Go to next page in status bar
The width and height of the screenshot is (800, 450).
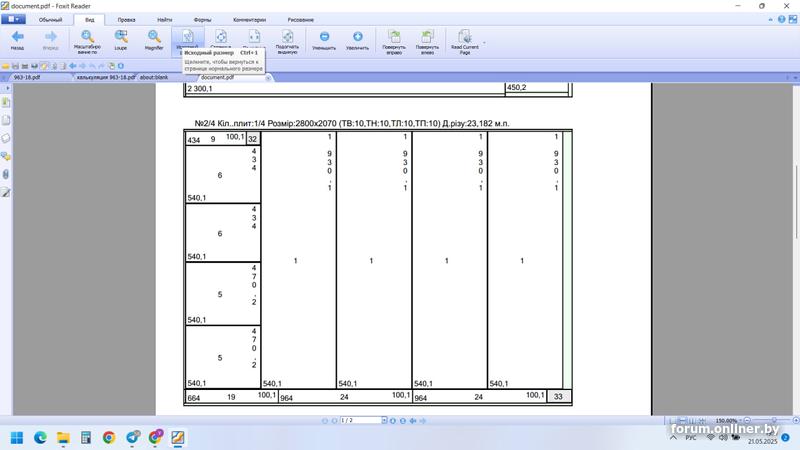(x=393, y=421)
